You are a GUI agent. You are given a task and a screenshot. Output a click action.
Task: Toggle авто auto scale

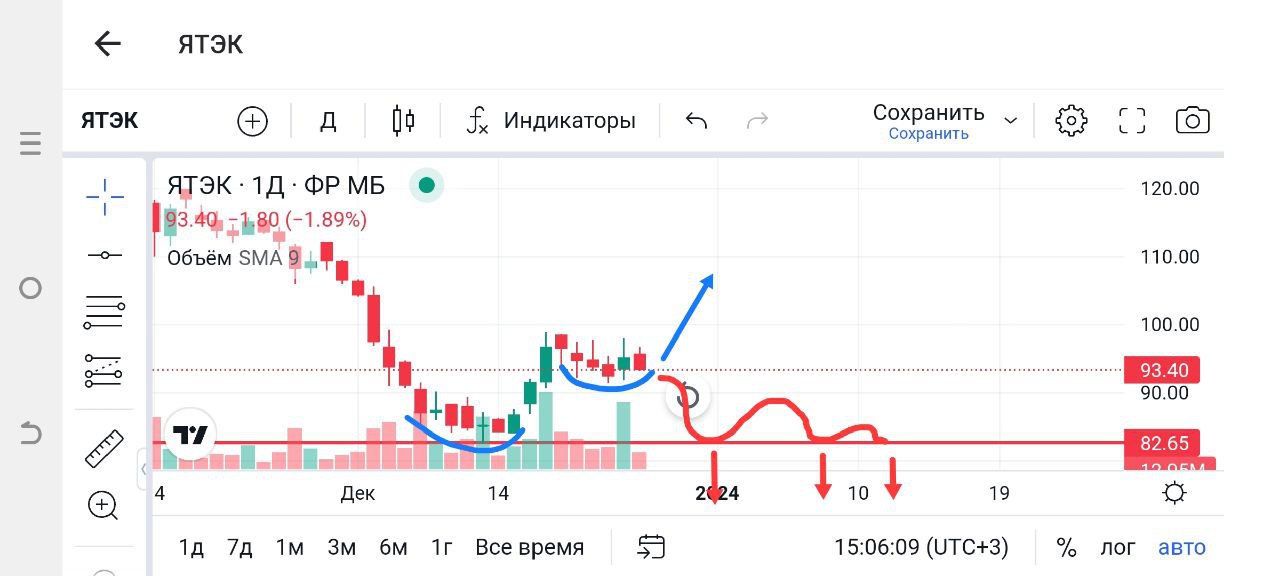coord(1182,547)
